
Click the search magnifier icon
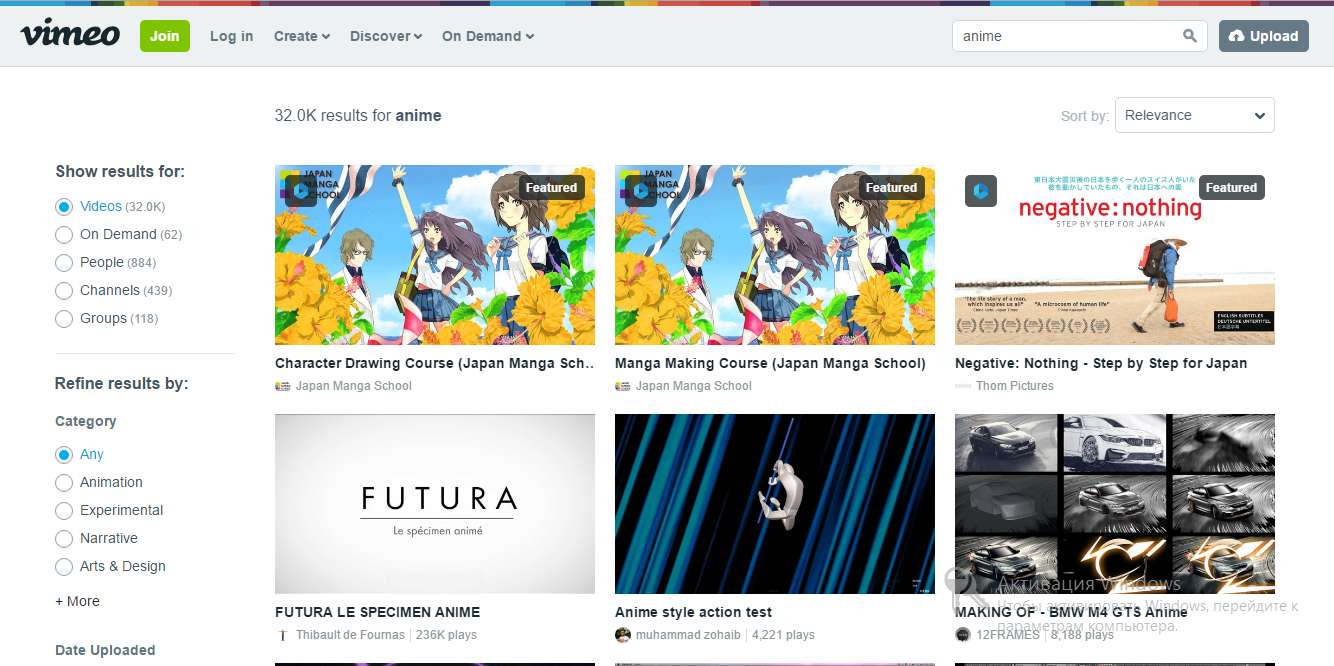[1189, 36]
